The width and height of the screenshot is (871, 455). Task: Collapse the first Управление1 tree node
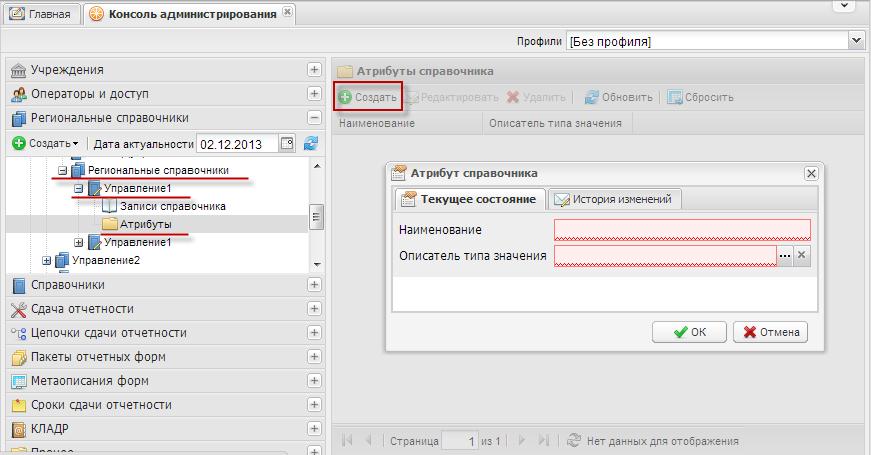click(x=78, y=189)
